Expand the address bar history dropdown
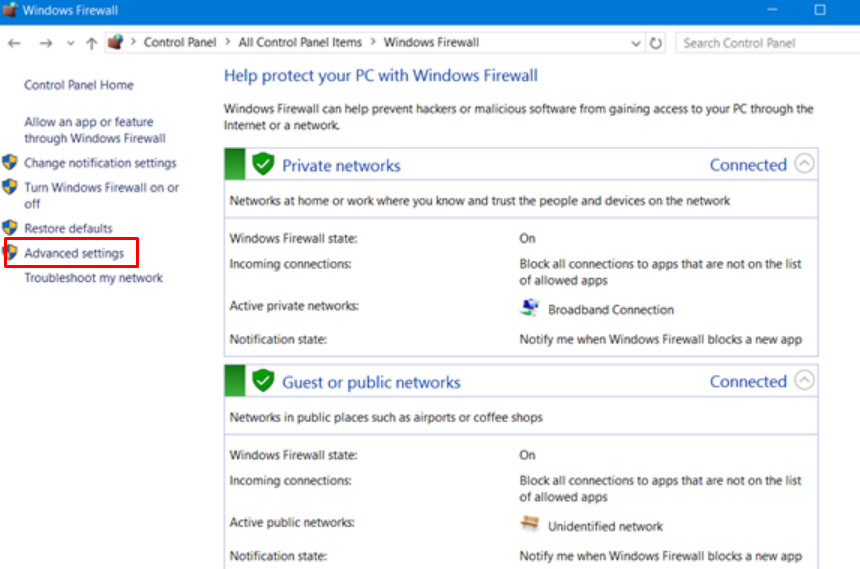The image size is (860, 569). click(636, 43)
